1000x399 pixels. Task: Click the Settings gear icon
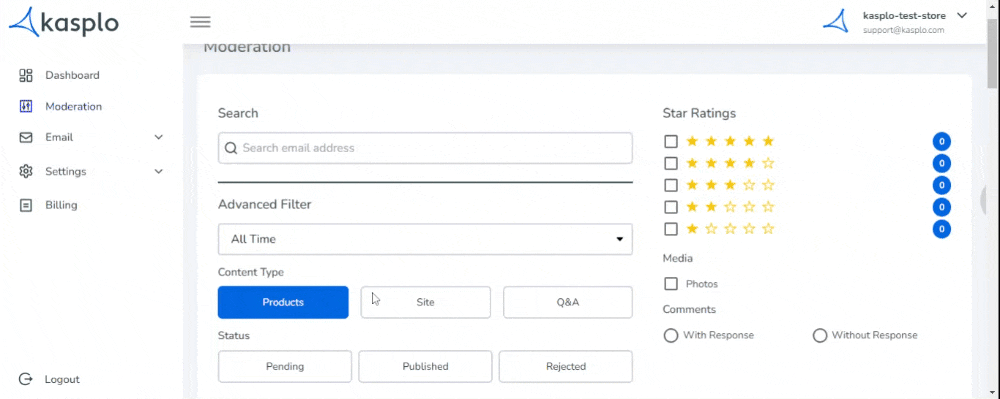(x=26, y=171)
